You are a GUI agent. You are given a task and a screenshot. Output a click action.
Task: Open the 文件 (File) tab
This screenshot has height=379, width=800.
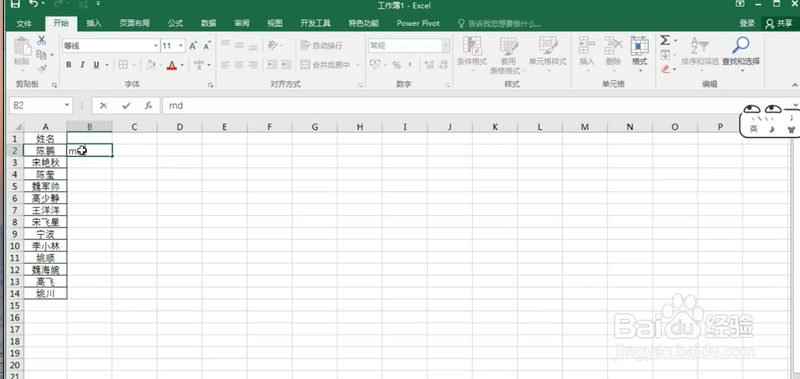(x=24, y=23)
